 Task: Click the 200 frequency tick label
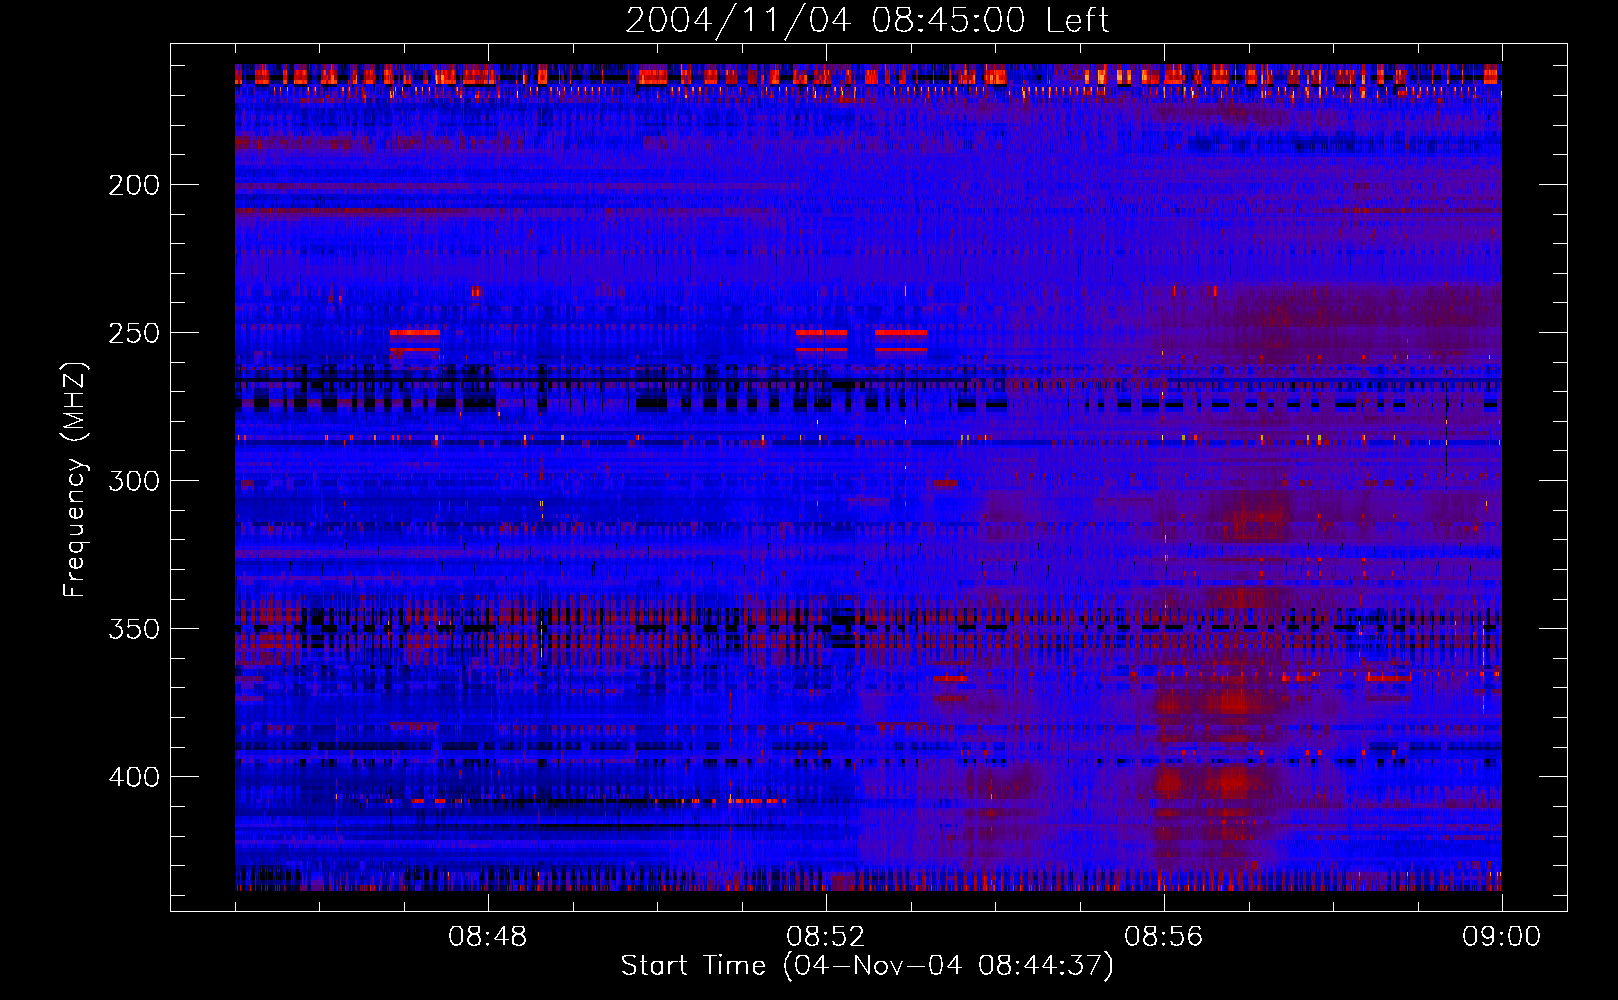134,185
